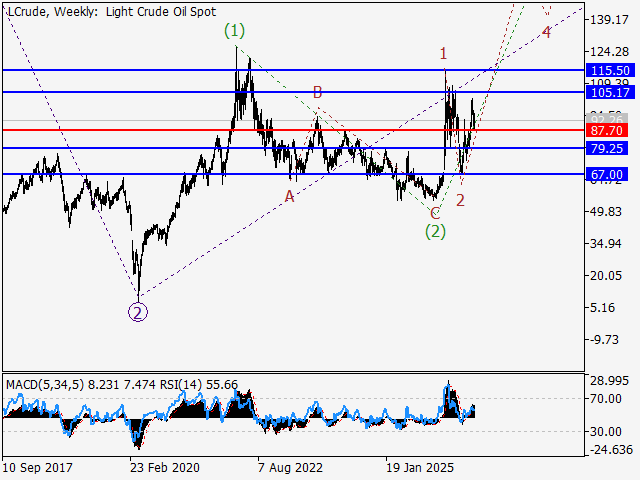Click the 105.17 blue price label
Image resolution: width=640 pixels, height=480 pixels.
[610, 92]
